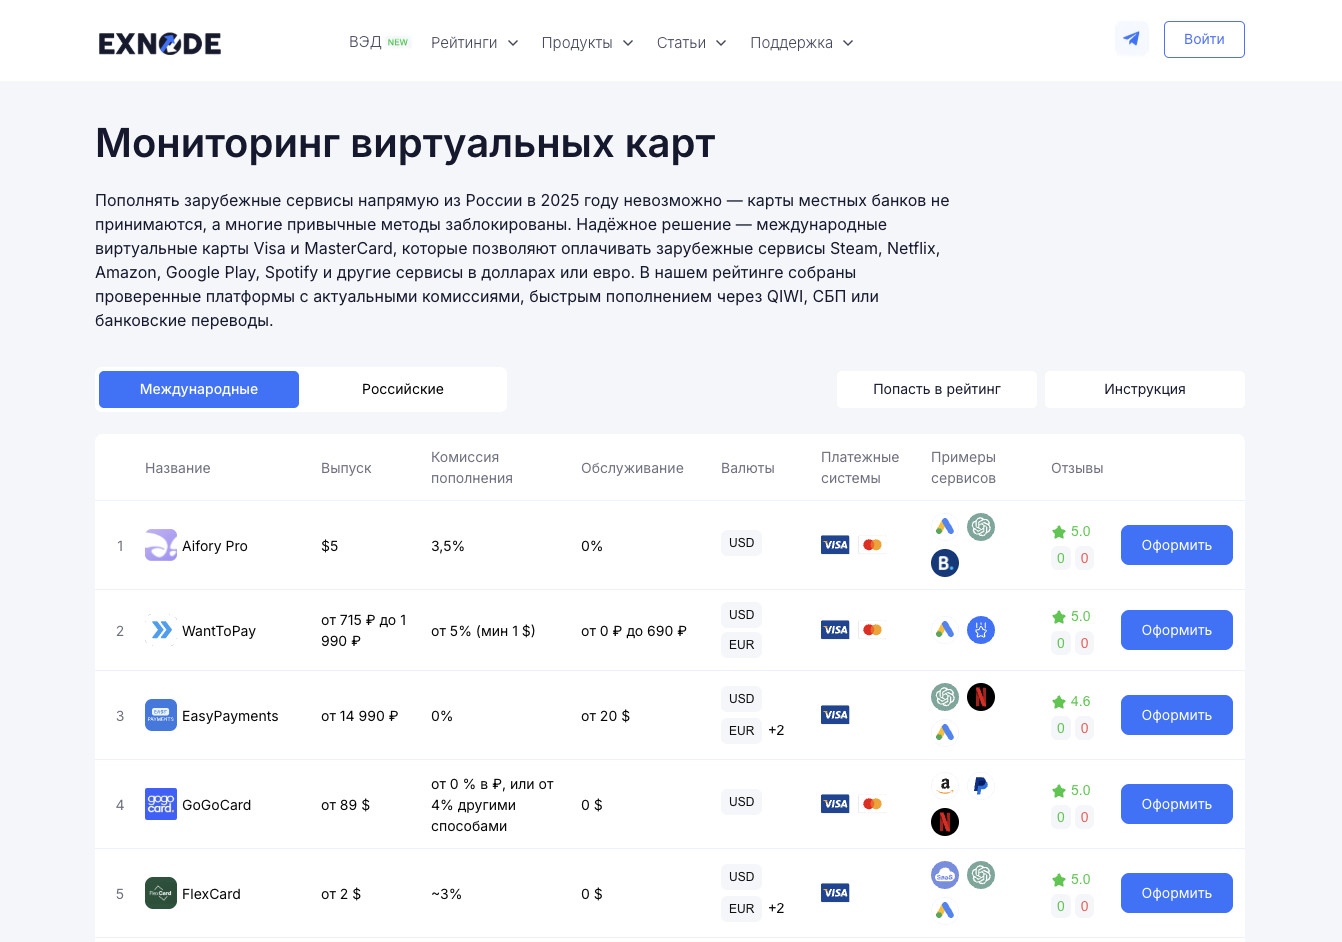
Task: Click the Google Ads icon in WantToPay row
Action: (x=945, y=630)
